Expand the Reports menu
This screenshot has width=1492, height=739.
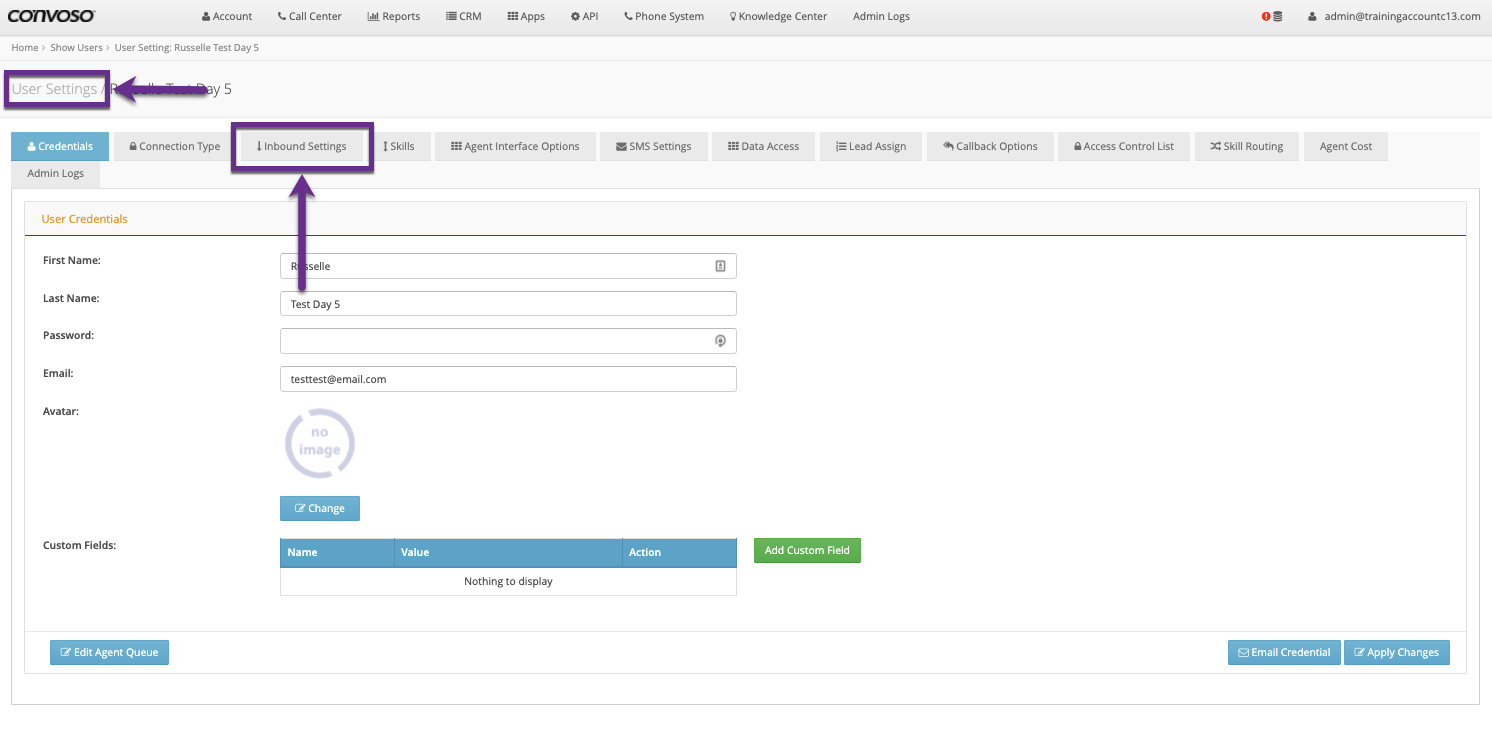[394, 17]
